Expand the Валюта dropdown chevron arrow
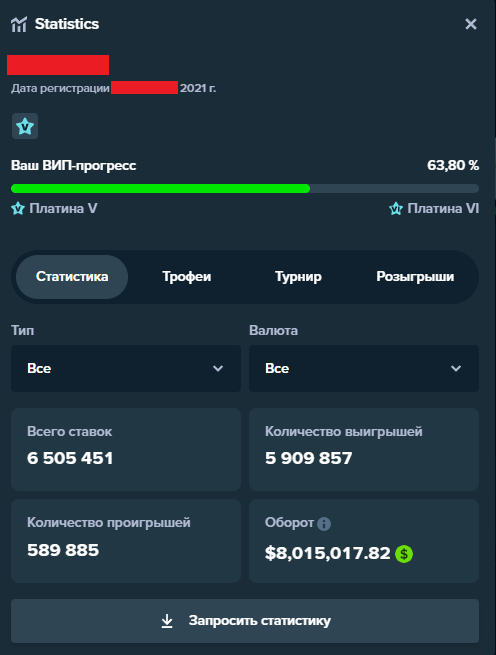This screenshot has width=496, height=655. tap(456, 368)
